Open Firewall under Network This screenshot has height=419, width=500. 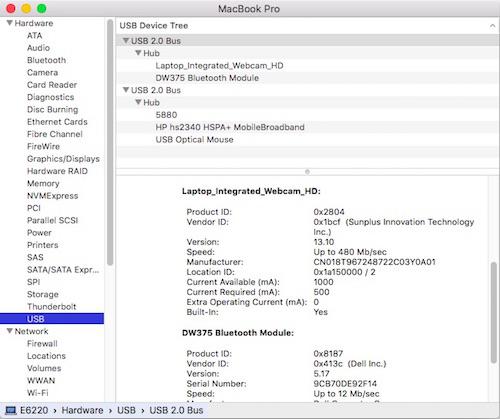(x=42, y=343)
